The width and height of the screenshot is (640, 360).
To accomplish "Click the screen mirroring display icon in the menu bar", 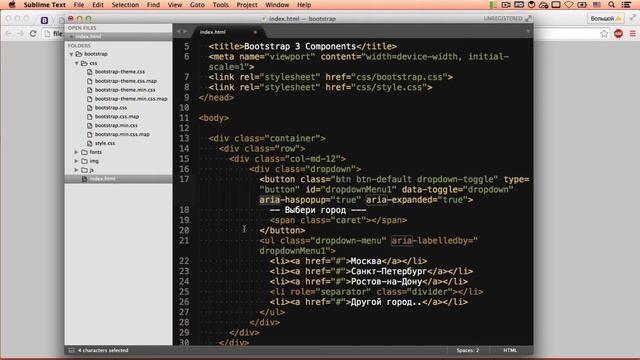I will (556, 5).
